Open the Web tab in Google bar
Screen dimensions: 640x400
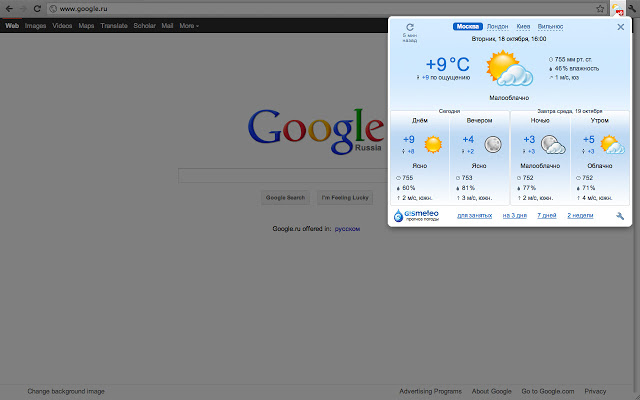[12, 26]
